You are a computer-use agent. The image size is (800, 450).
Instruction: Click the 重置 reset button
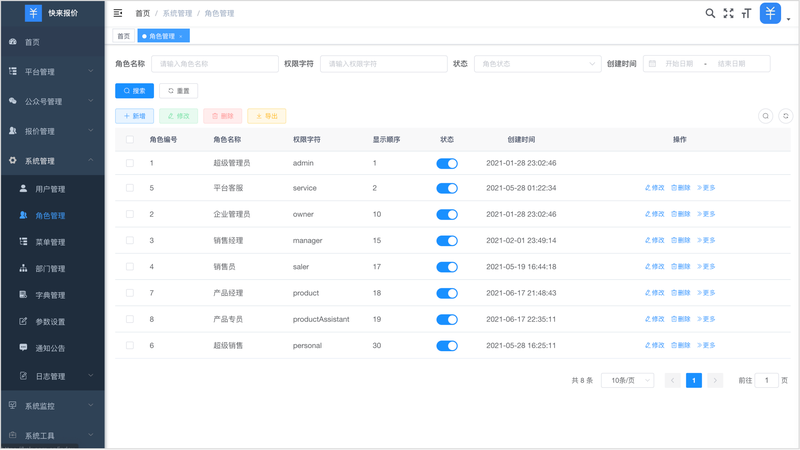pos(179,91)
